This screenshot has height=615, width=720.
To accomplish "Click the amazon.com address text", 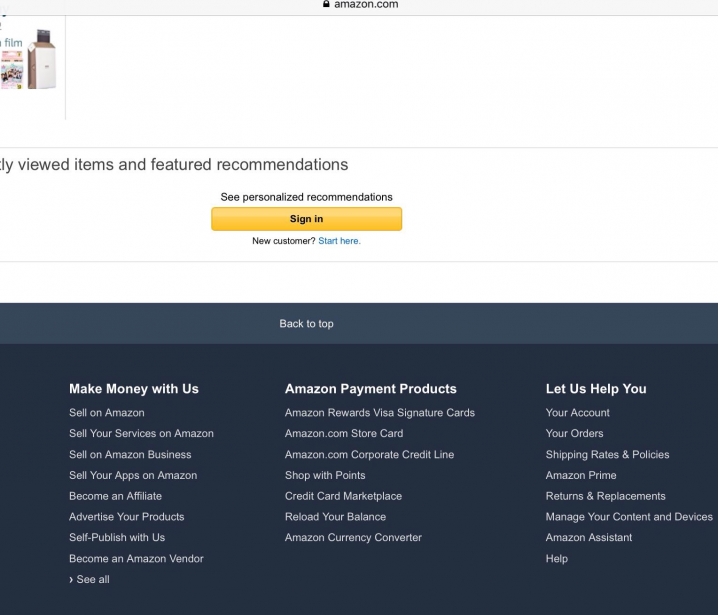I will click(366, 5).
